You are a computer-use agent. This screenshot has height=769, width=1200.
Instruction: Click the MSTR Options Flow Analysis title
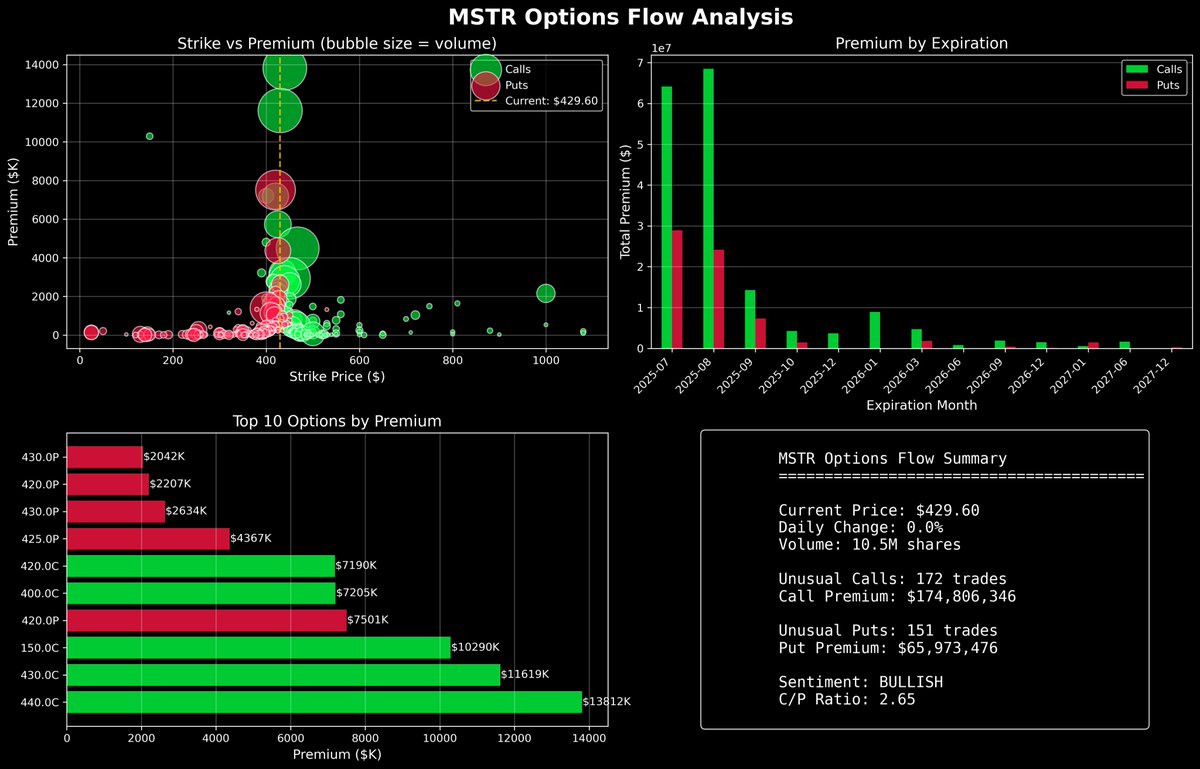tap(620, 17)
